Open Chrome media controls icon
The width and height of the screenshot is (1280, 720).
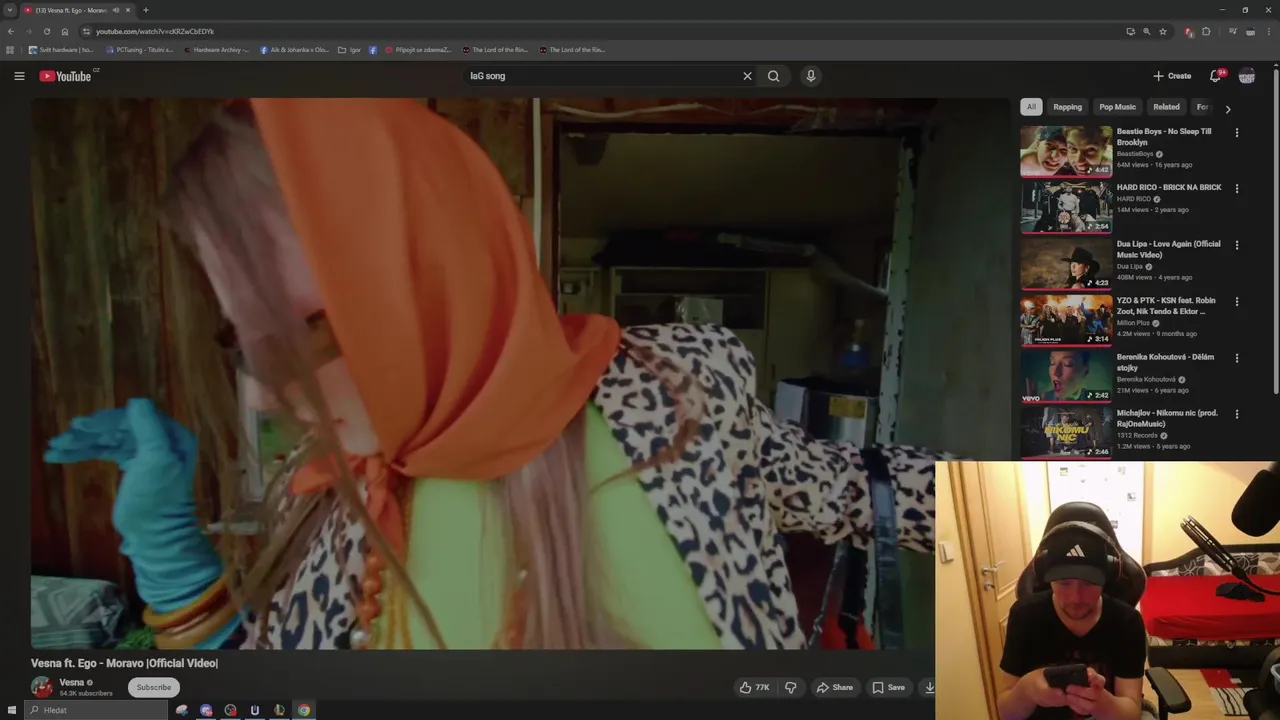click(1233, 31)
